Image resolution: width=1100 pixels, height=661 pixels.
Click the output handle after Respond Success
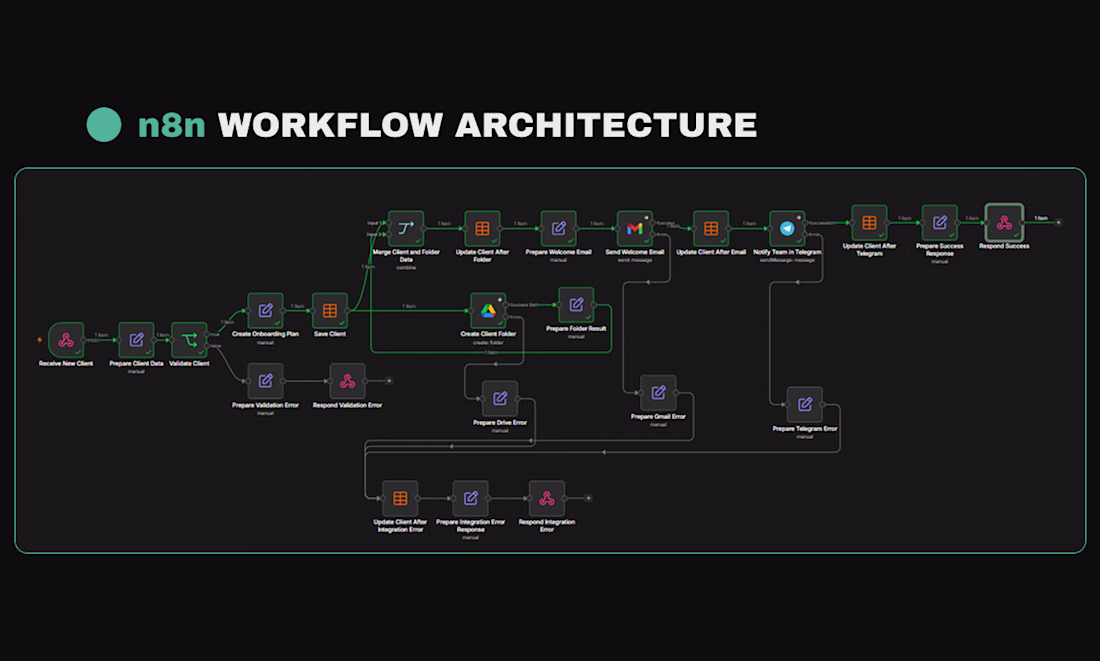coord(1059,222)
